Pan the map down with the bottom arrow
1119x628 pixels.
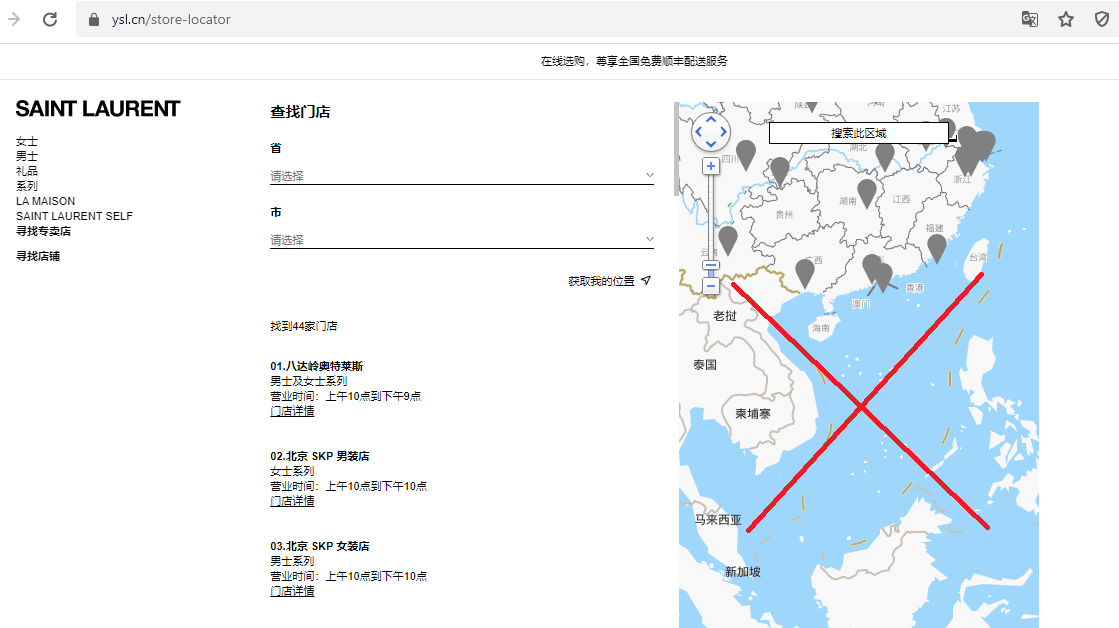click(x=711, y=144)
